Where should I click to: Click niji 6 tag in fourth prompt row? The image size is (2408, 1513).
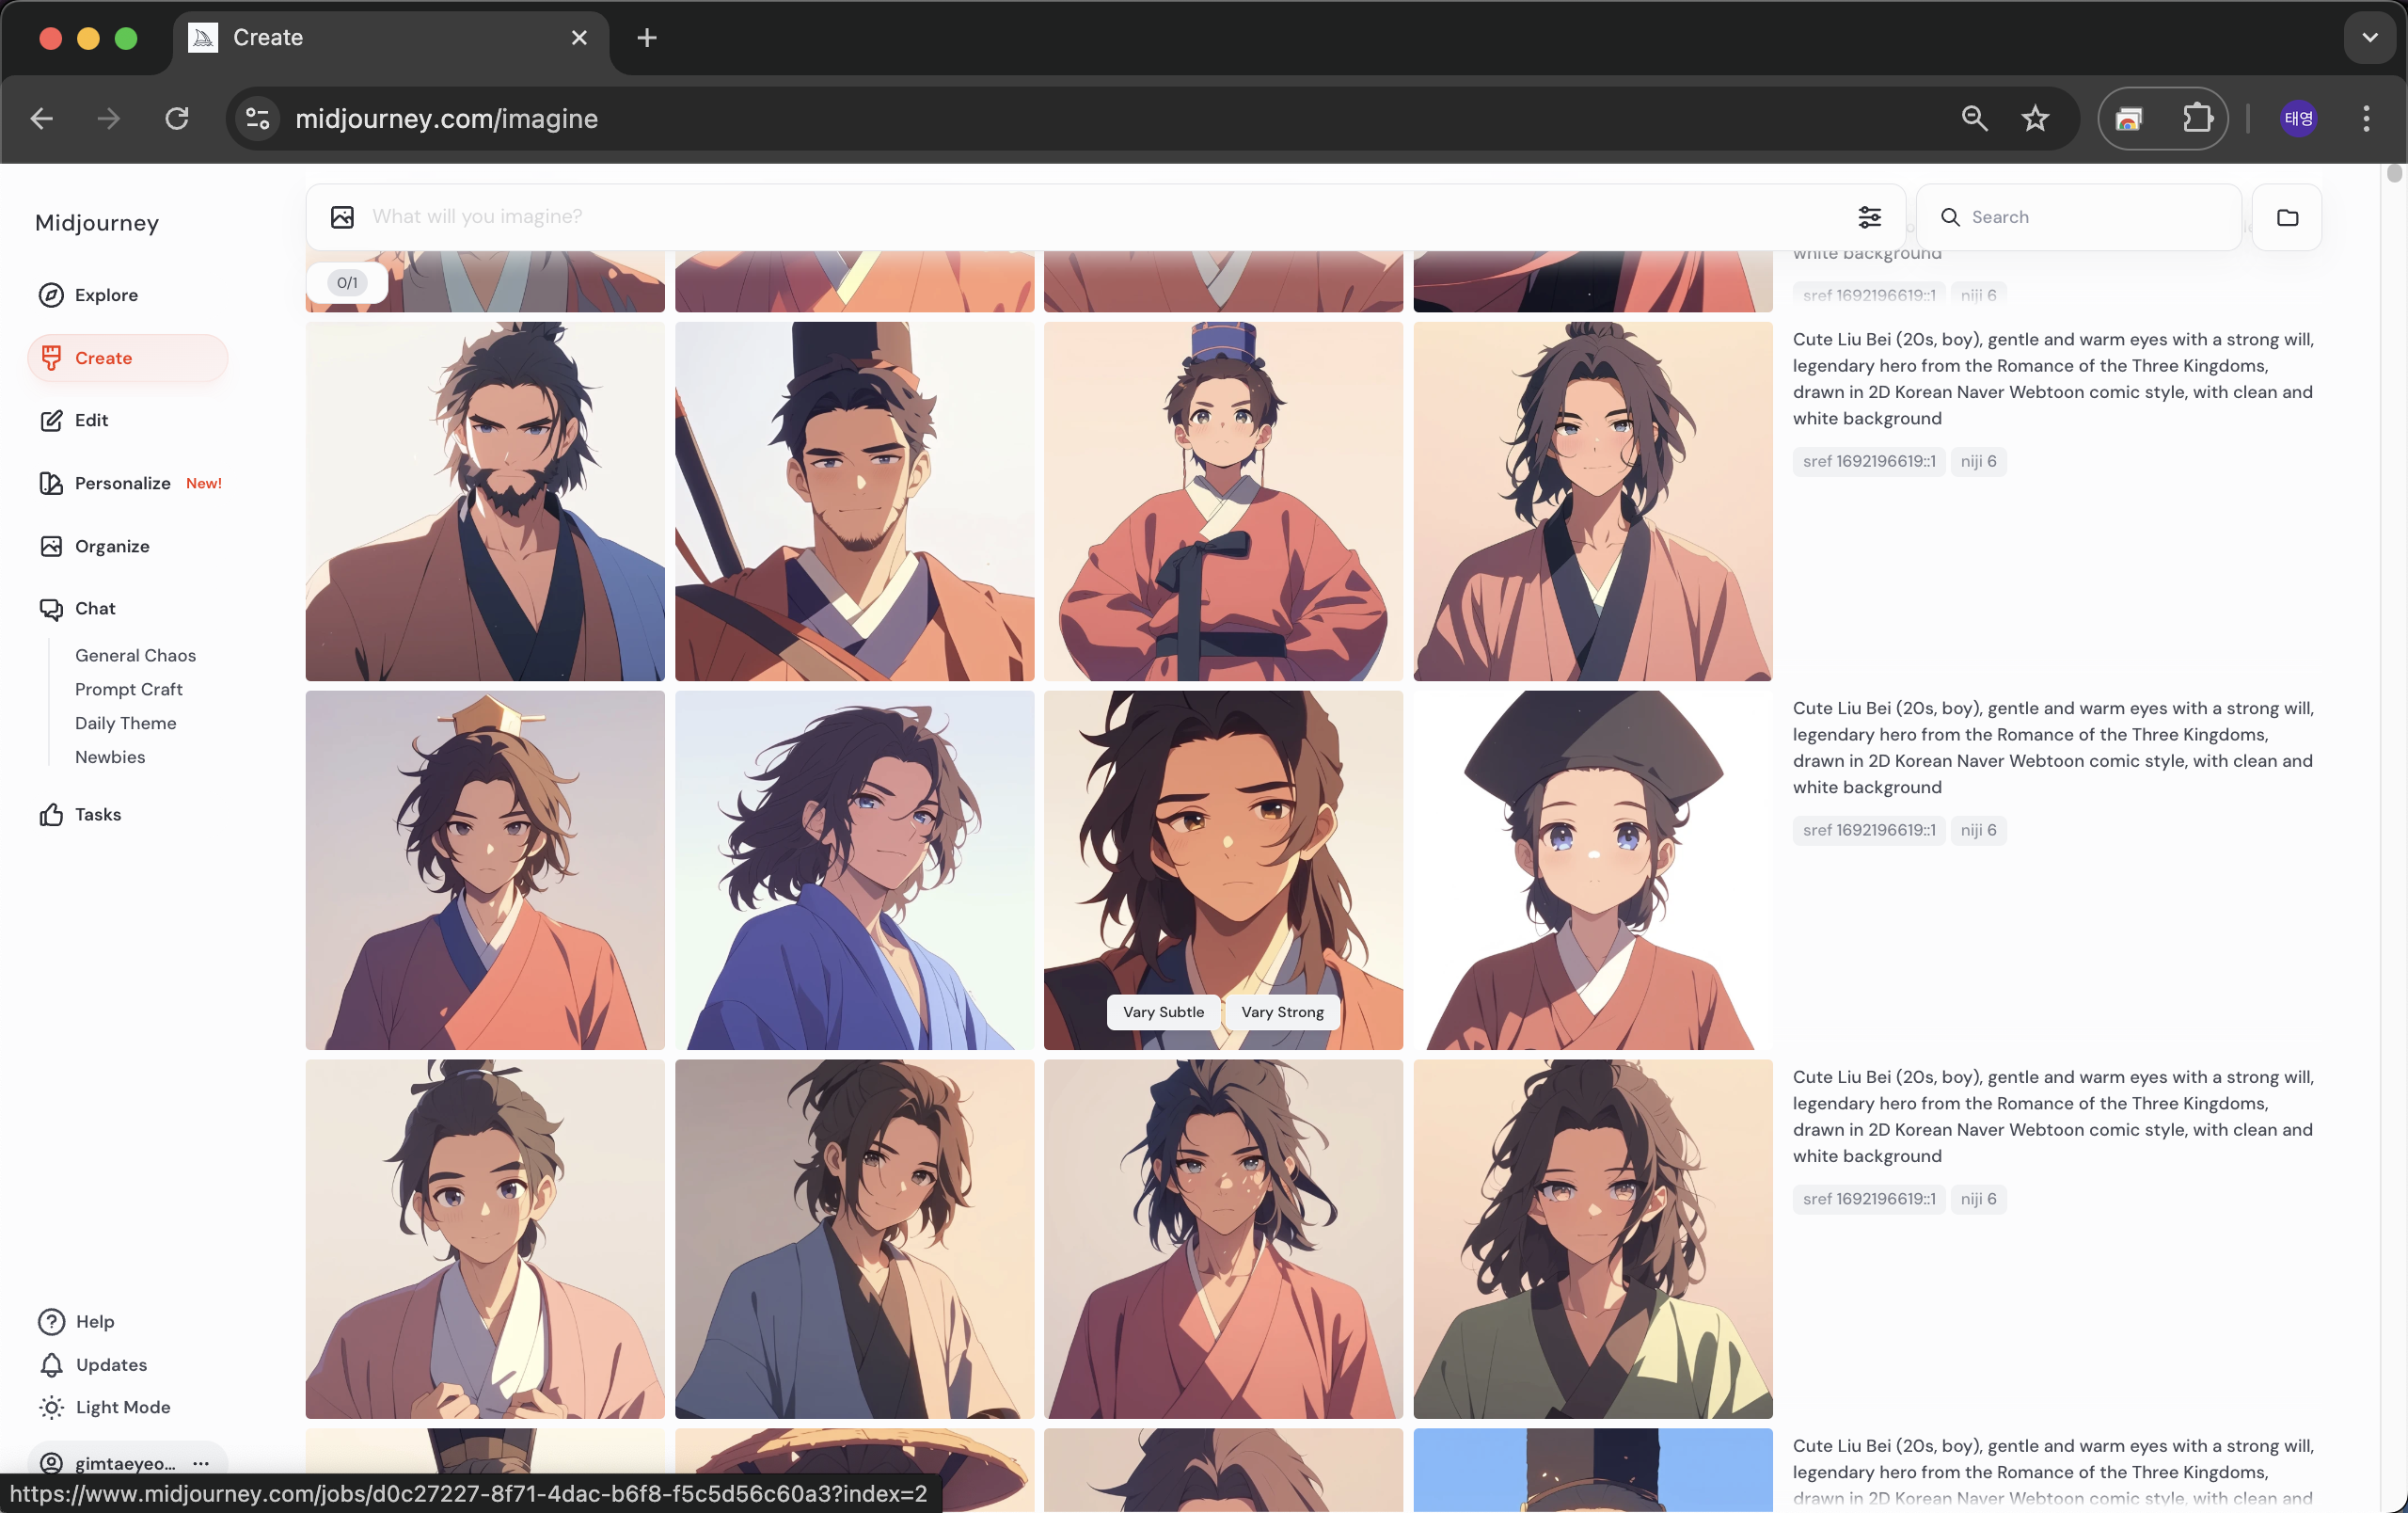coord(1978,1199)
